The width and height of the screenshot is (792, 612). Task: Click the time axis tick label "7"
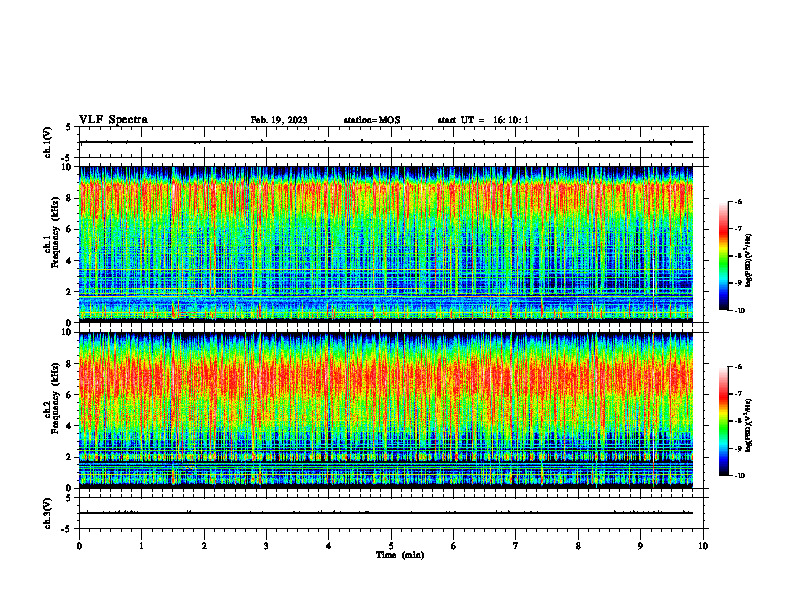pos(516,546)
